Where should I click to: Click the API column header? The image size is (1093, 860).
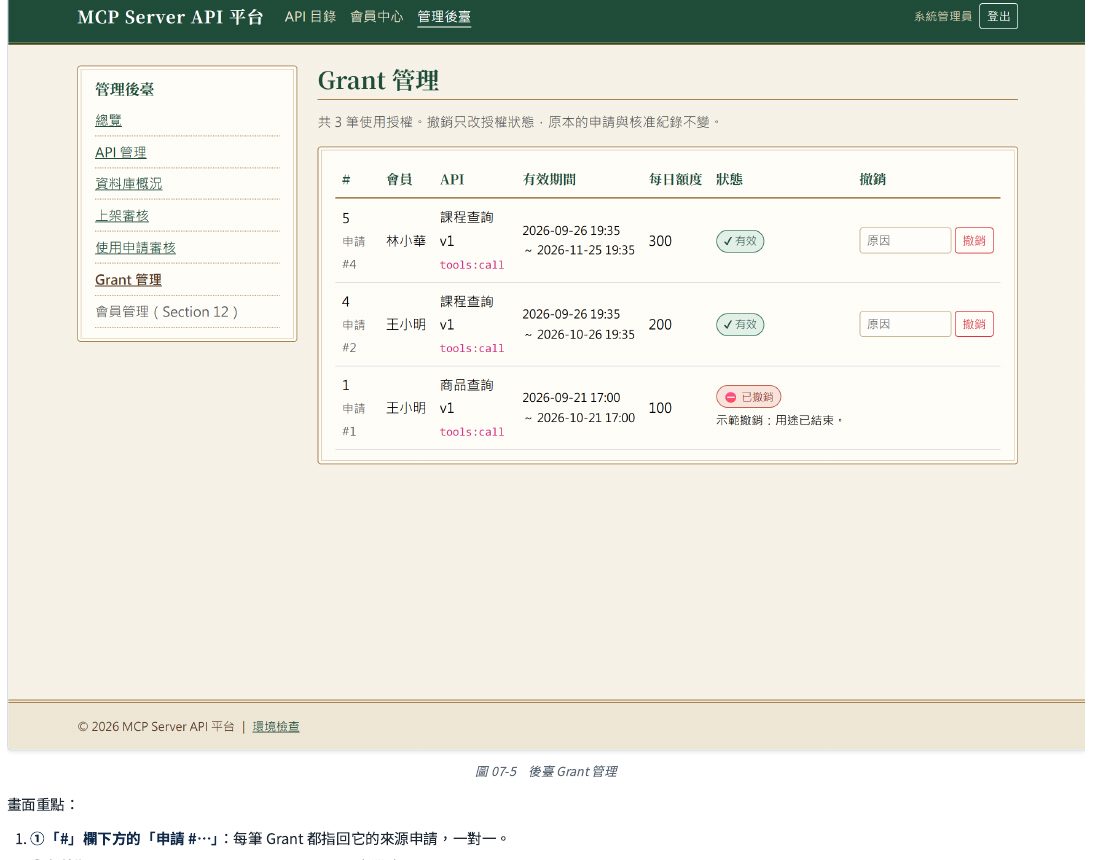pos(452,179)
